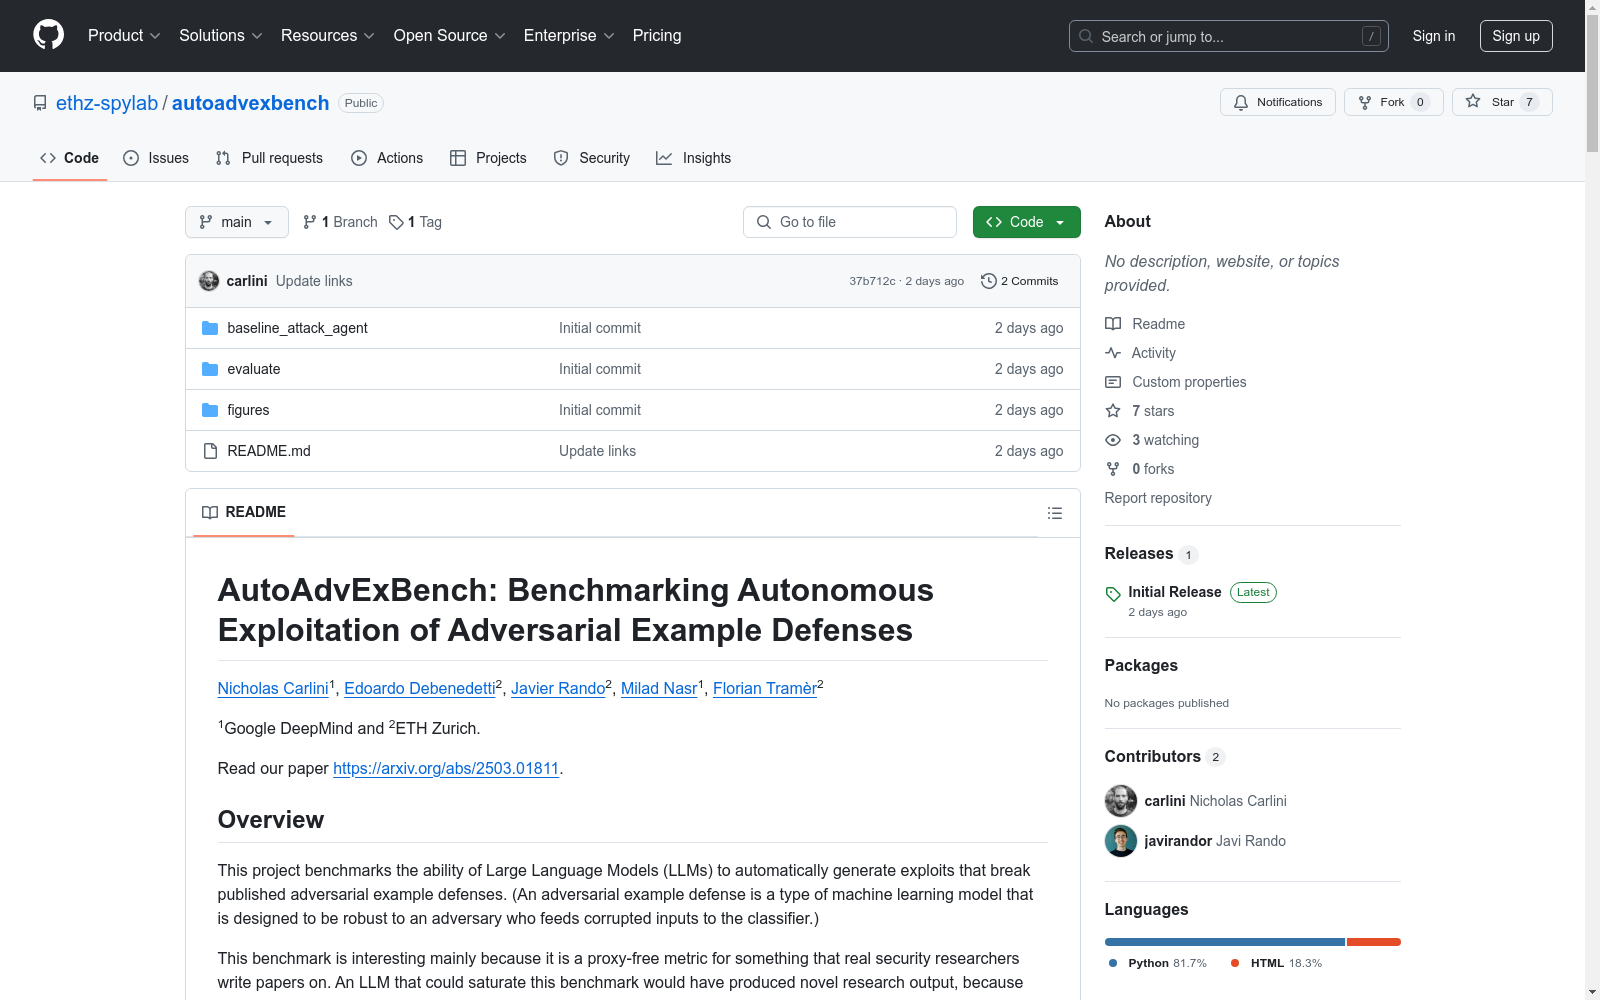Viewport: 1600px width, 1000px height.
Task: Open the Nicholas Carlini author link
Action: (x=273, y=688)
